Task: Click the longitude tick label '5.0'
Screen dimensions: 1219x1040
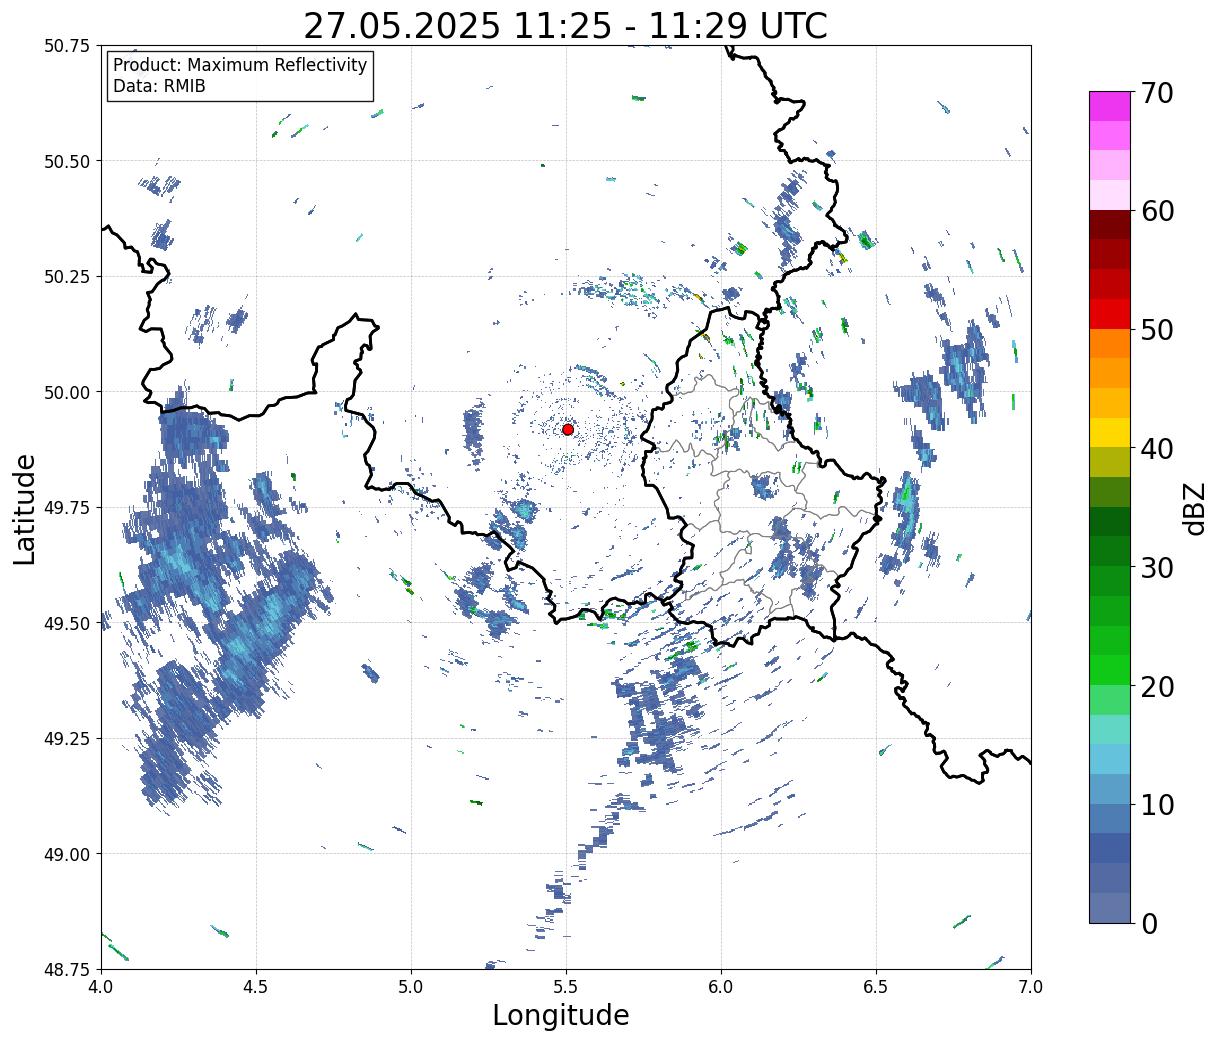Action: tap(411, 986)
